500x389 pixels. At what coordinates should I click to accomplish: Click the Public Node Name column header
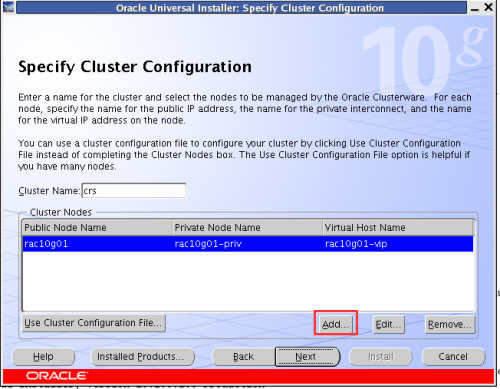coord(97,228)
